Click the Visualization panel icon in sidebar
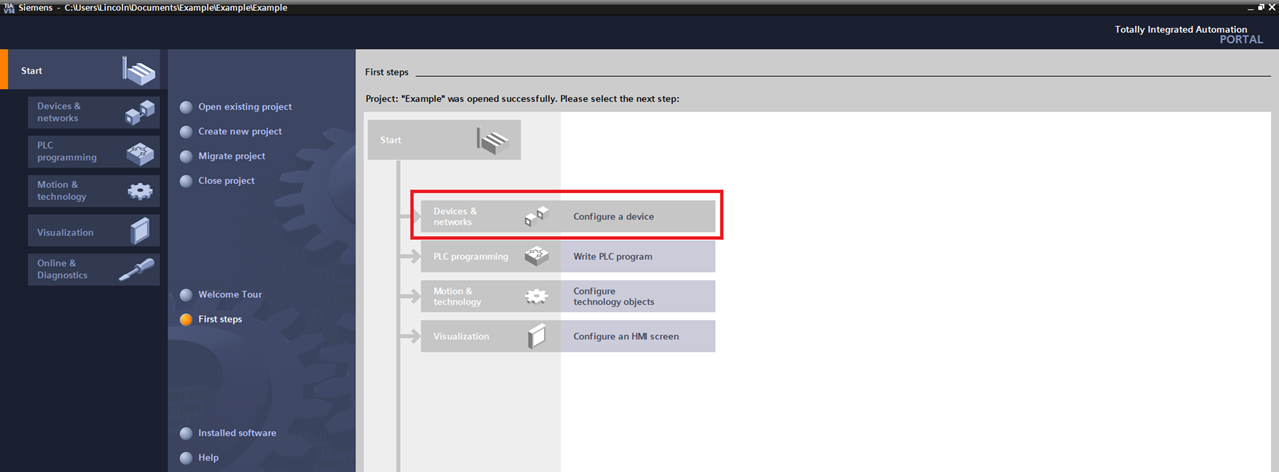 pos(140,231)
